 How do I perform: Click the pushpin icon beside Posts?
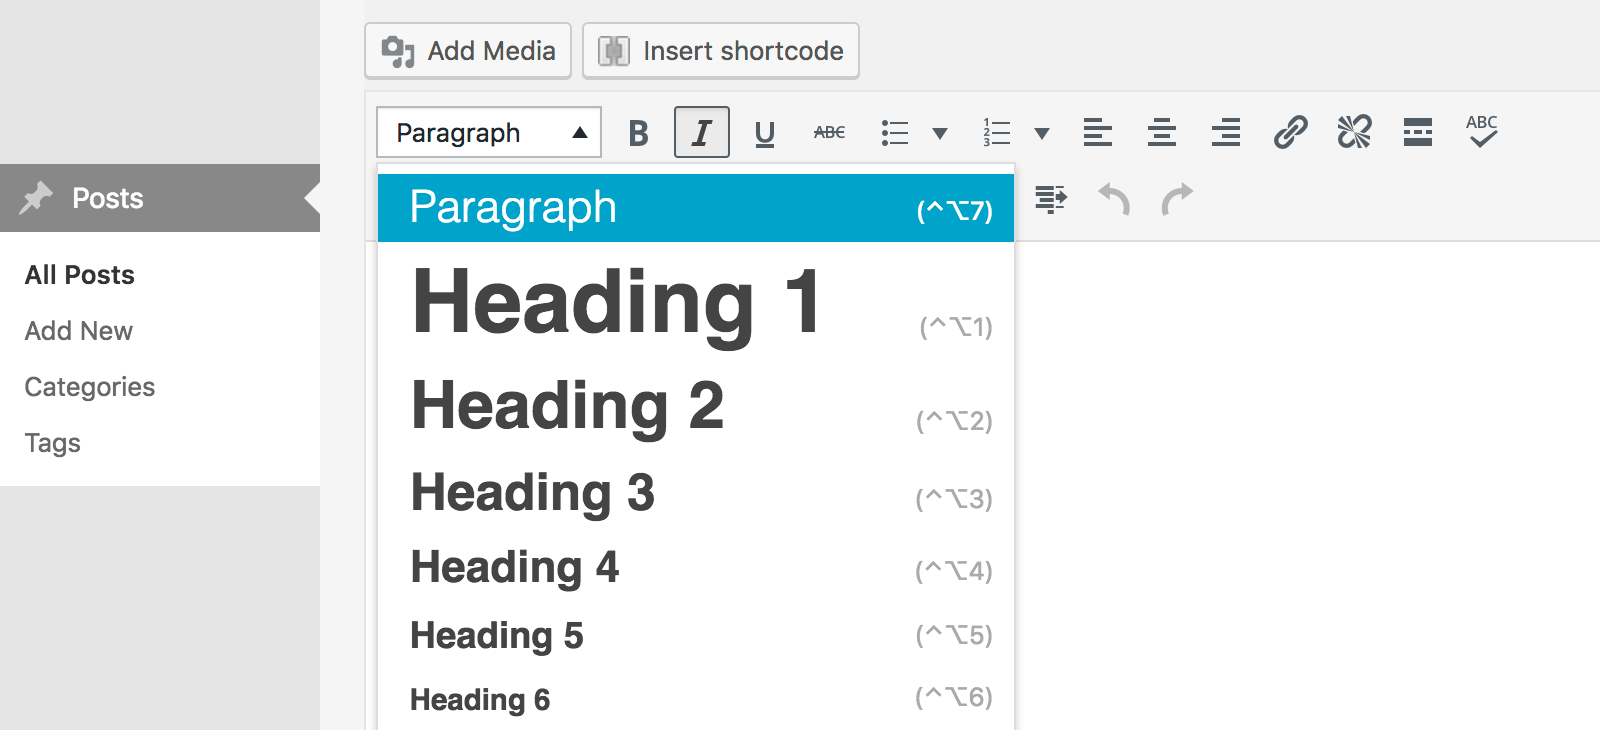click(36, 198)
